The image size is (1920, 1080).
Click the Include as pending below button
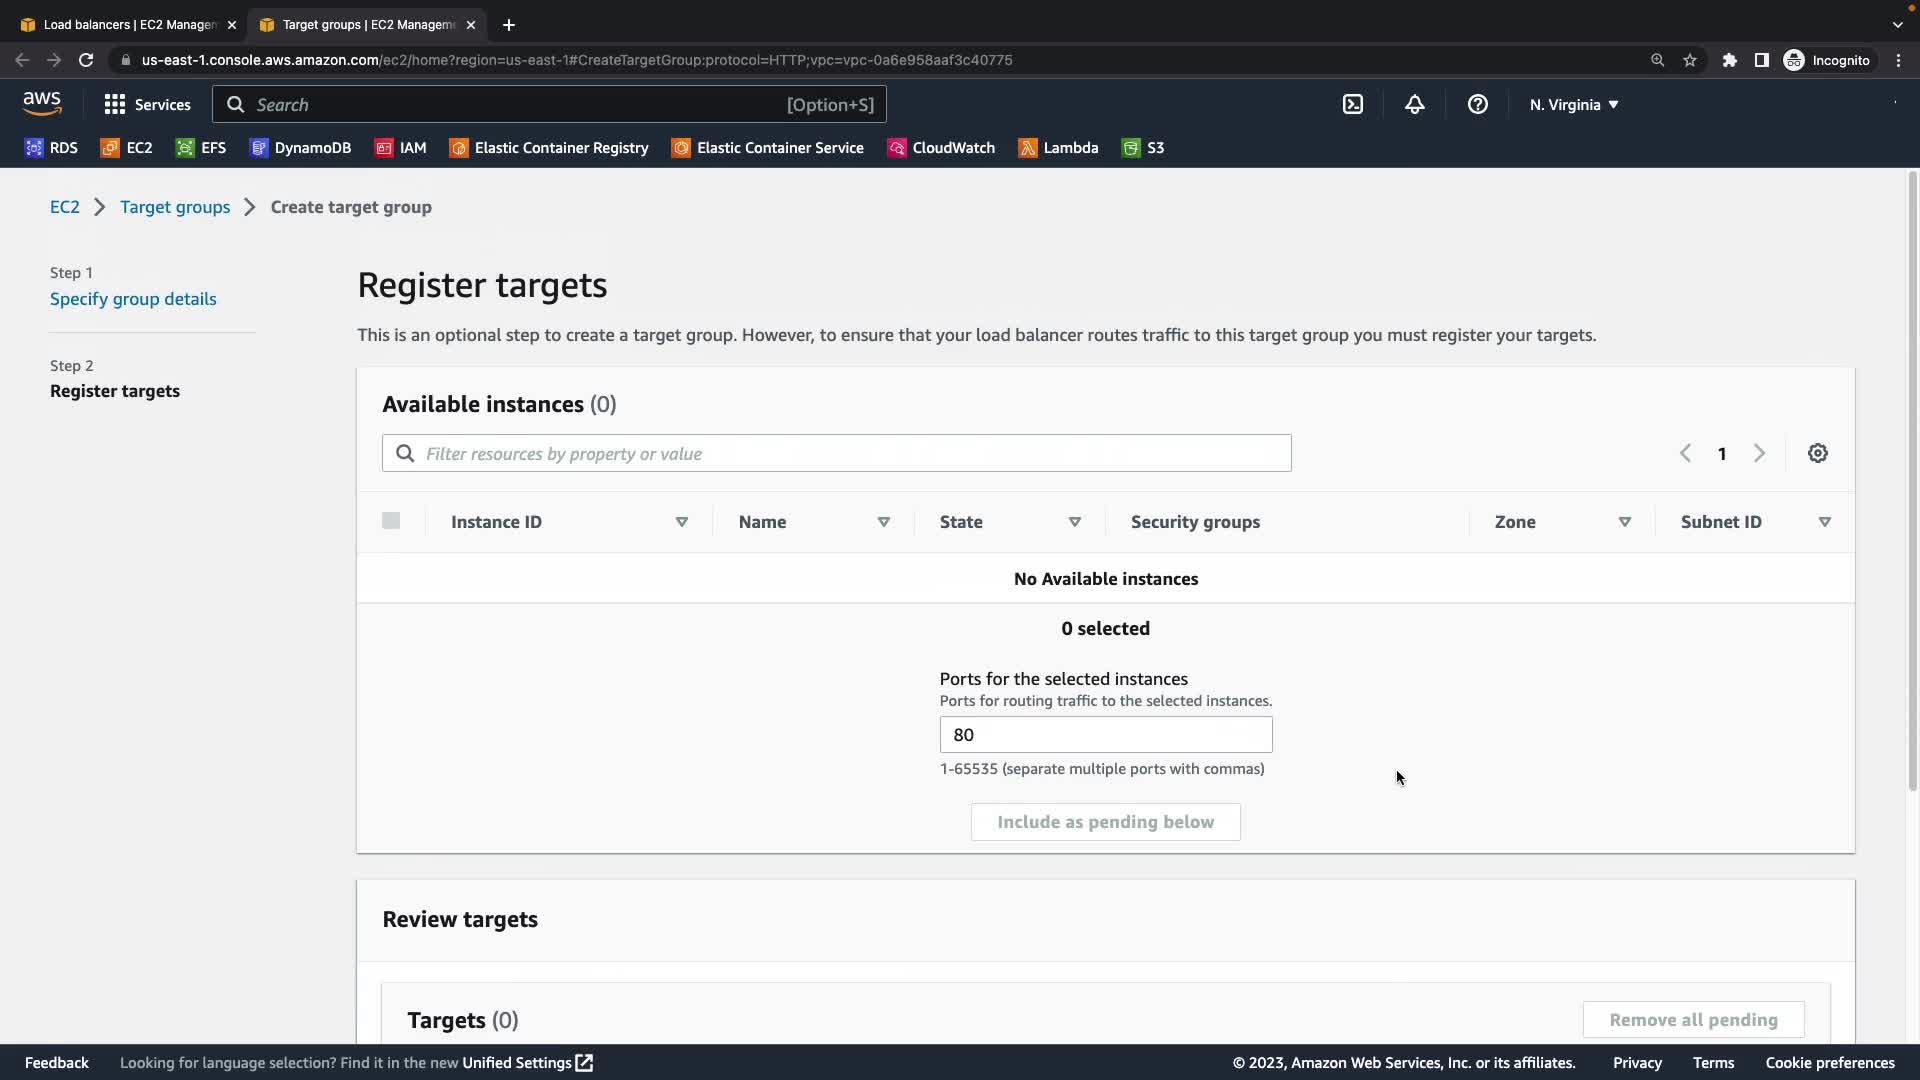point(1105,822)
